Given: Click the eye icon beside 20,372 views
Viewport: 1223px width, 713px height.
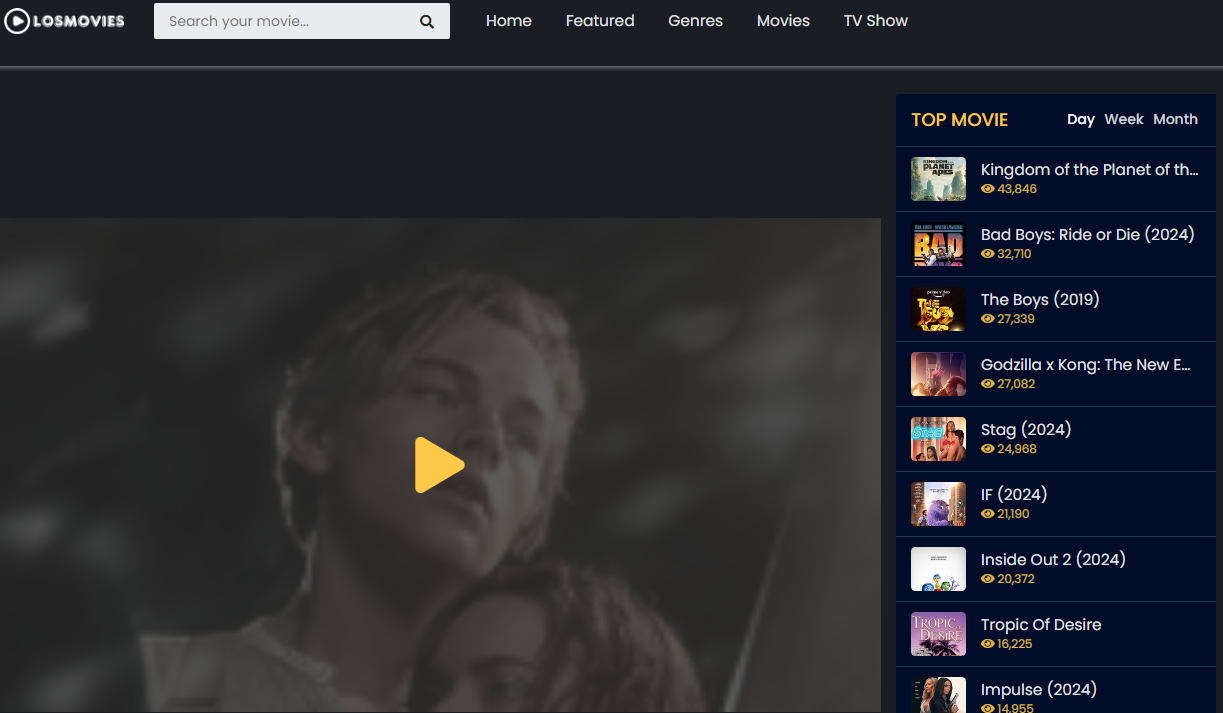Looking at the screenshot, I should (x=988, y=579).
